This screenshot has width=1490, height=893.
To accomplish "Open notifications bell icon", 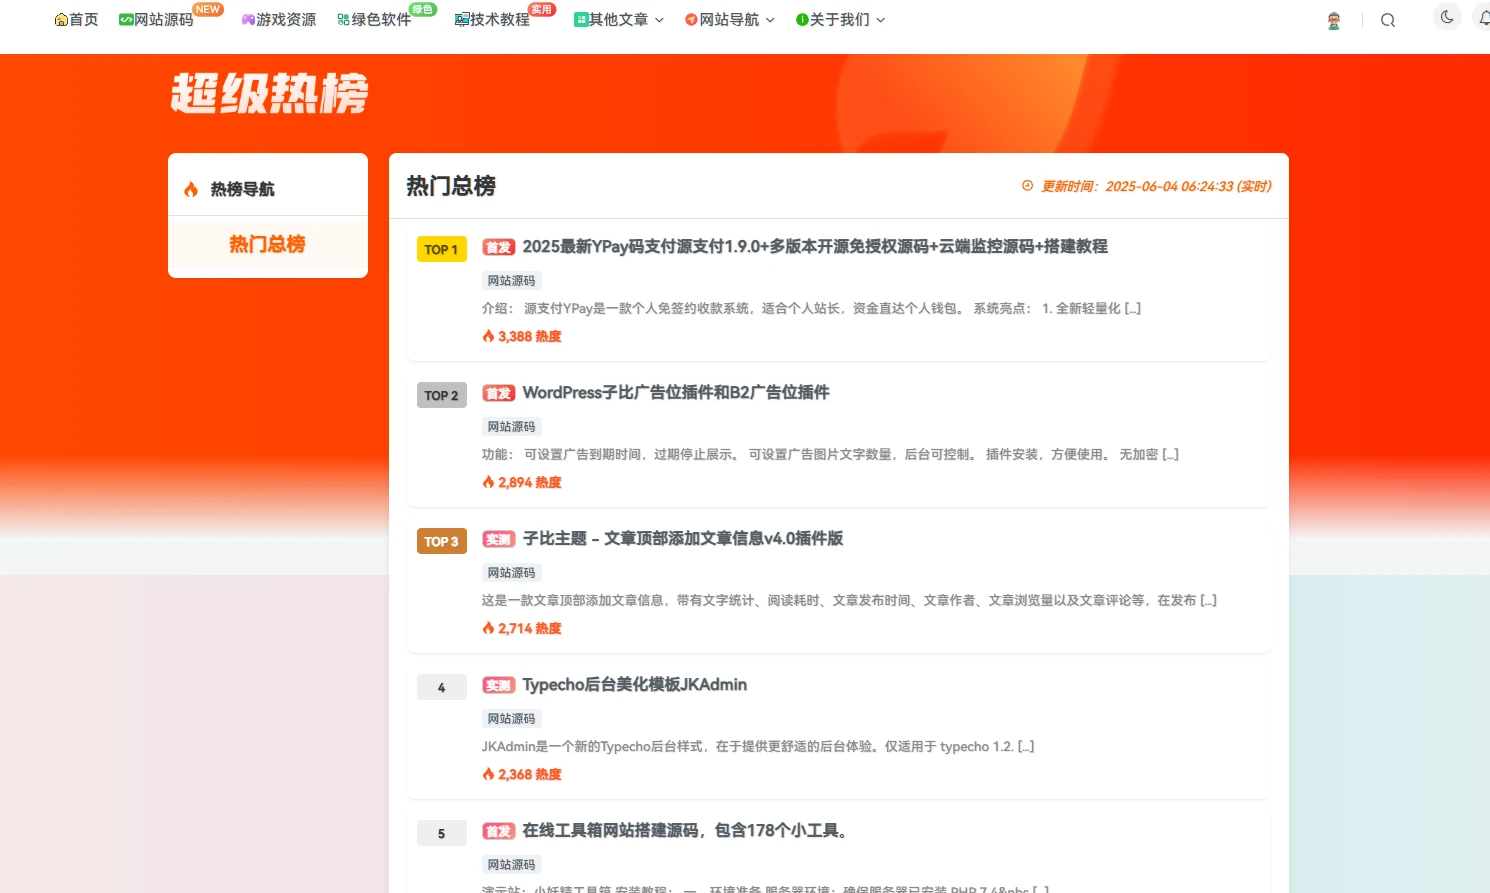I will click(1484, 17).
